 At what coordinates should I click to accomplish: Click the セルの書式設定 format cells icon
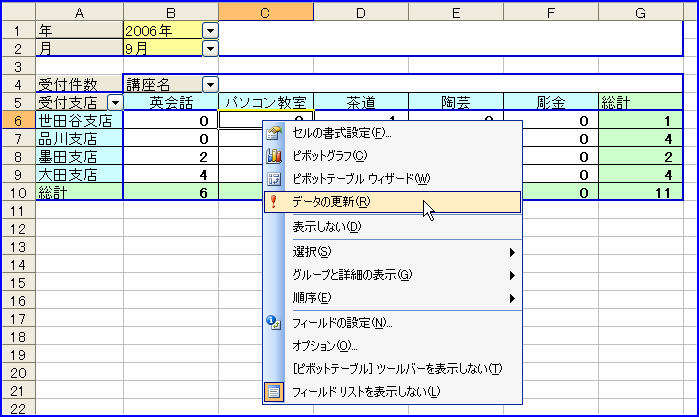coord(275,132)
